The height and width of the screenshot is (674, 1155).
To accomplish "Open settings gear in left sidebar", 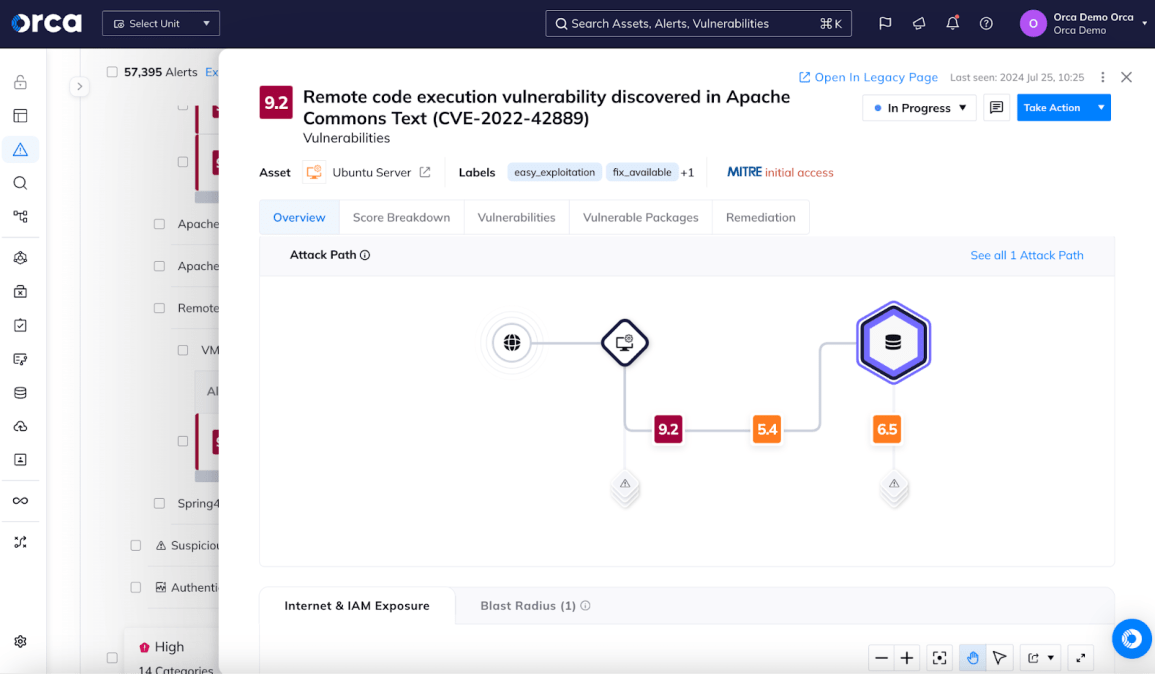I will [20, 641].
